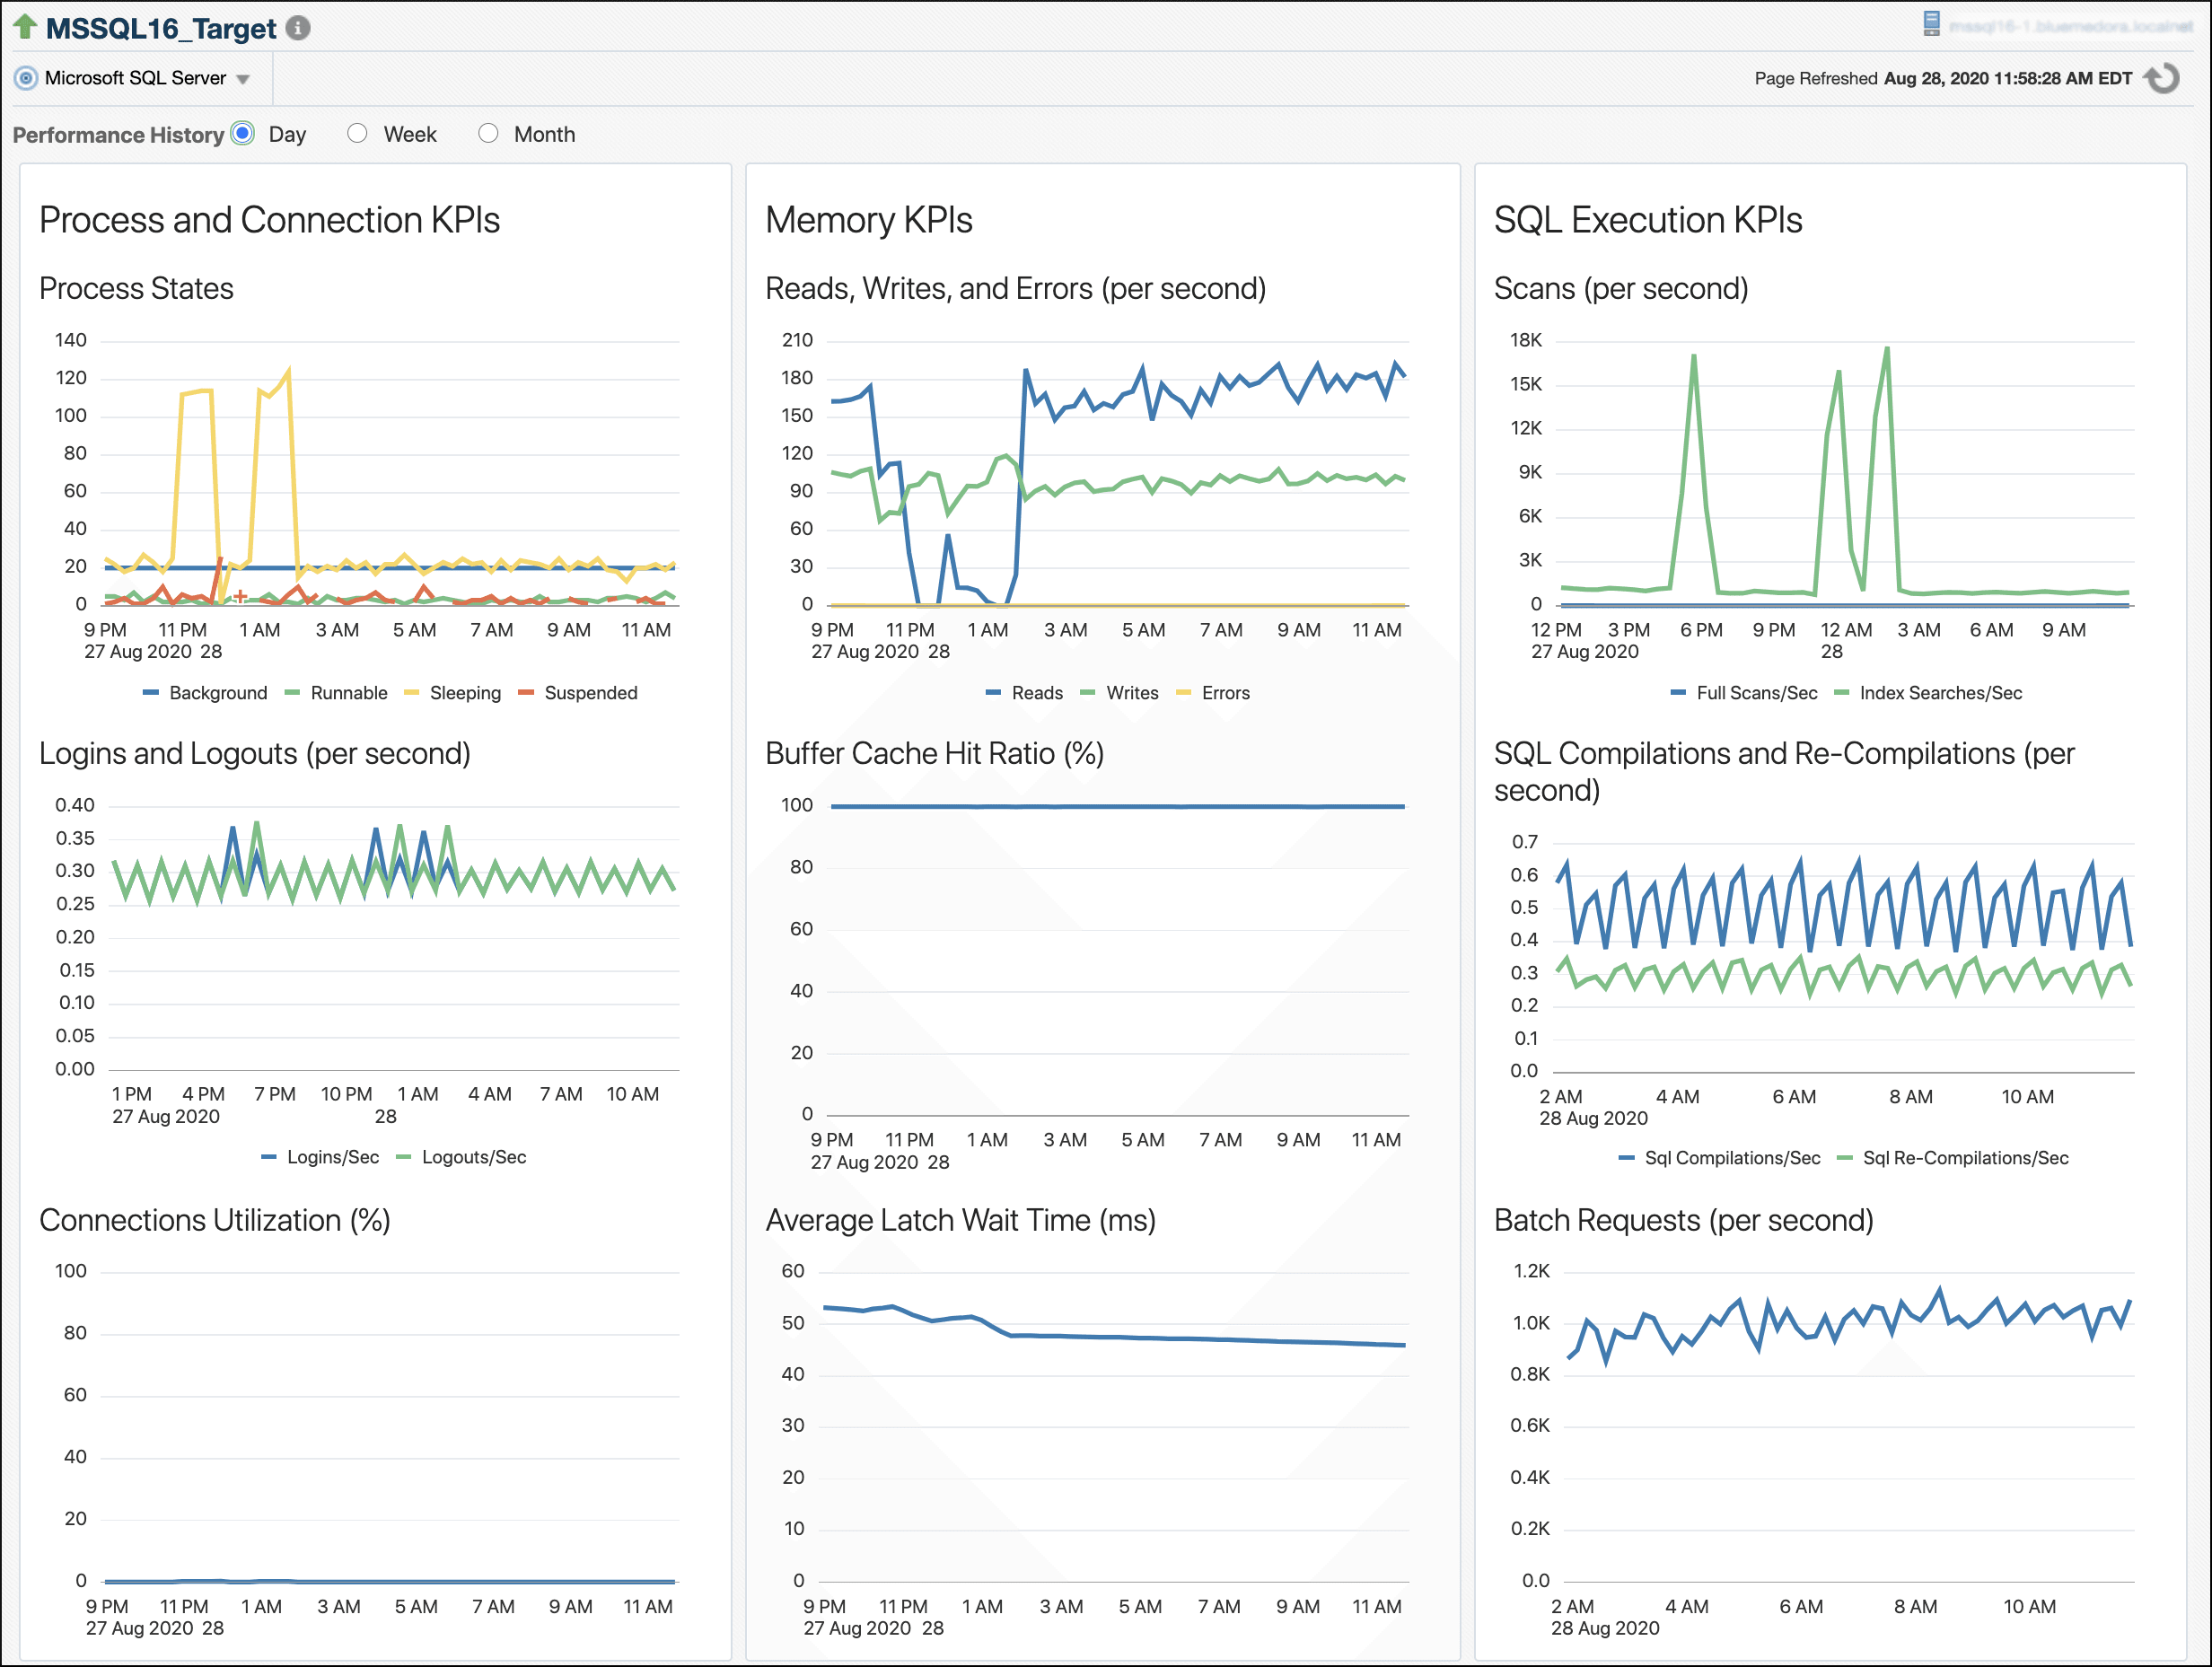Click the MSSQL16_Target title link
The width and height of the screenshot is (2212, 1667).
[x=160, y=27]
